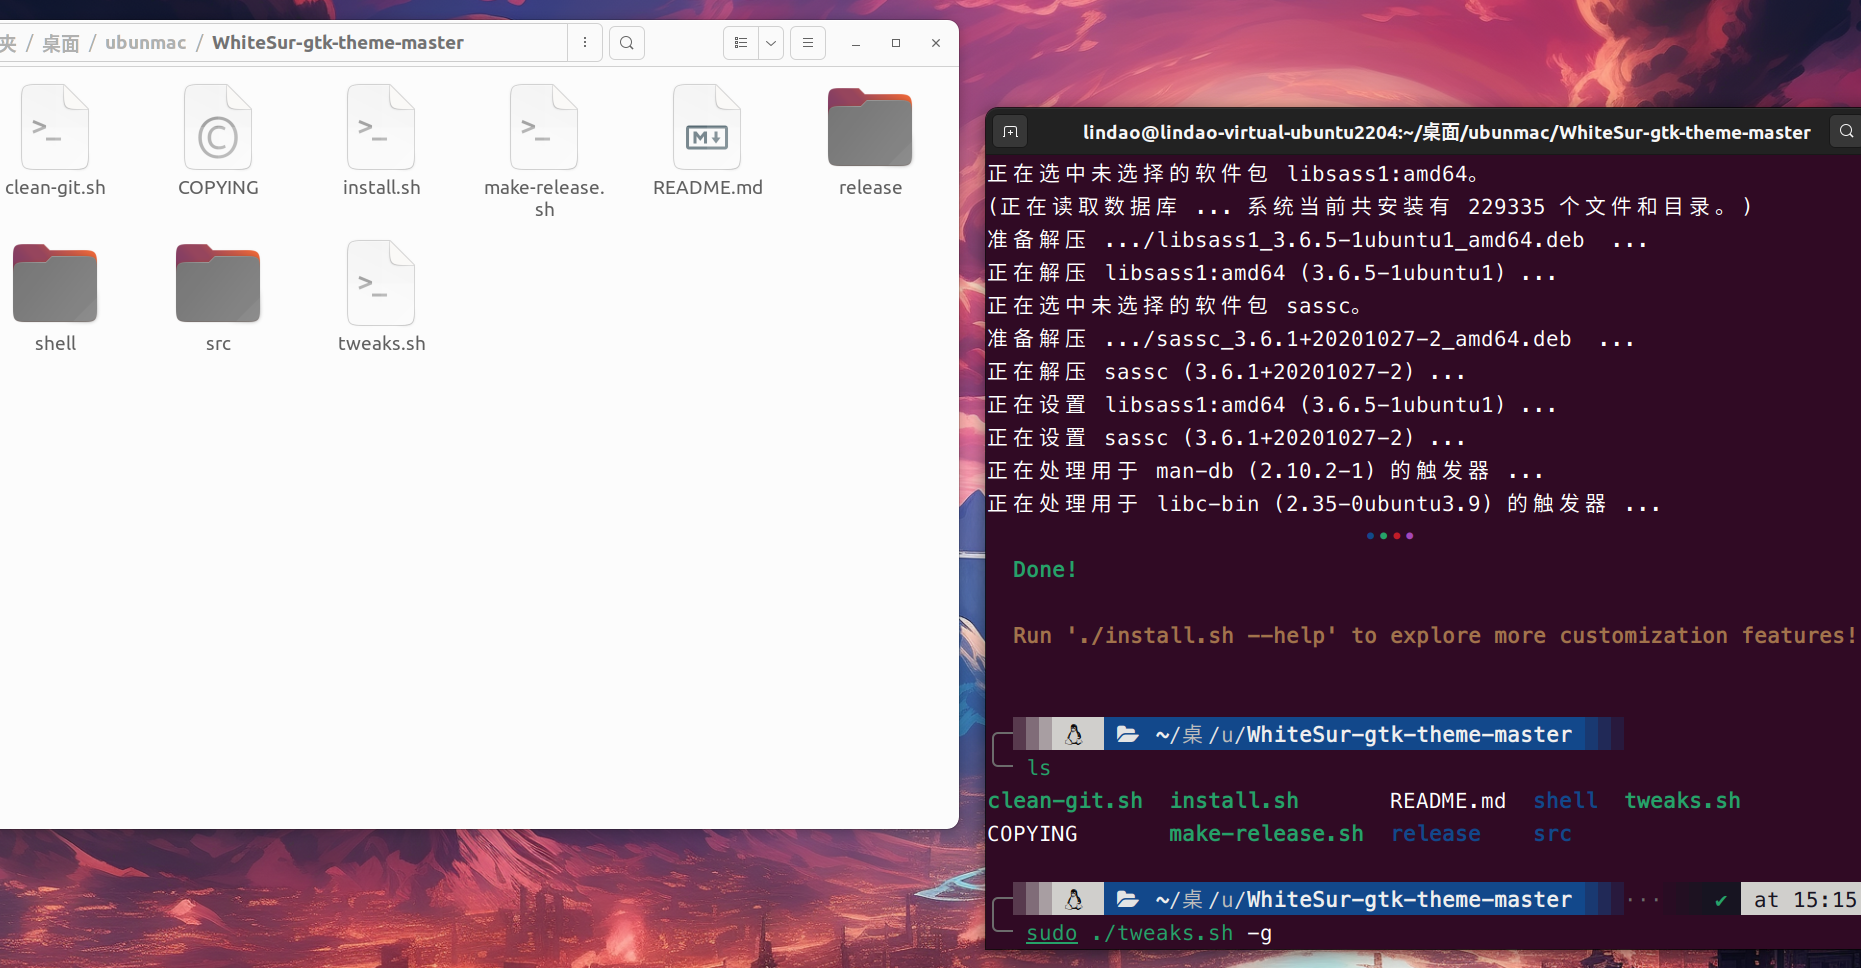Click 'release' in terminal ls output
The width and height of the screenshot is (1861, 968).
pos(1436,834)
